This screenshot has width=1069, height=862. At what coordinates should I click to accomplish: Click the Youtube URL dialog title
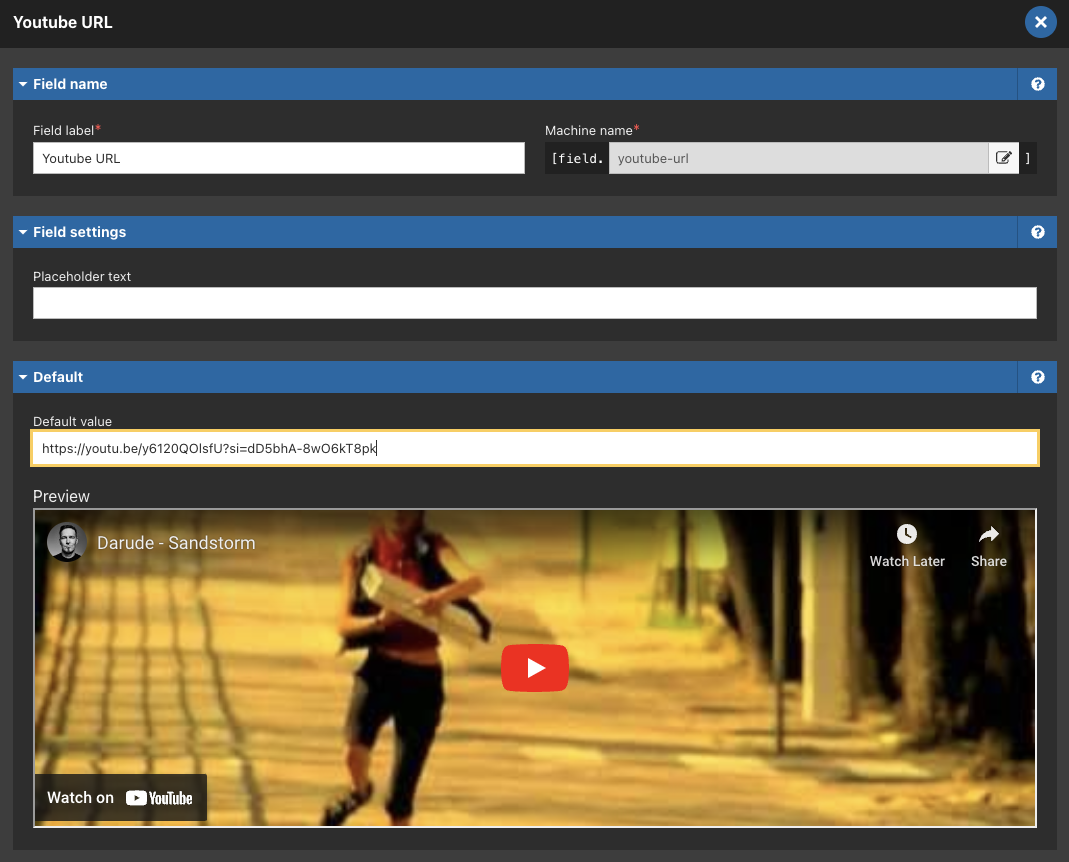coord(63,23)
